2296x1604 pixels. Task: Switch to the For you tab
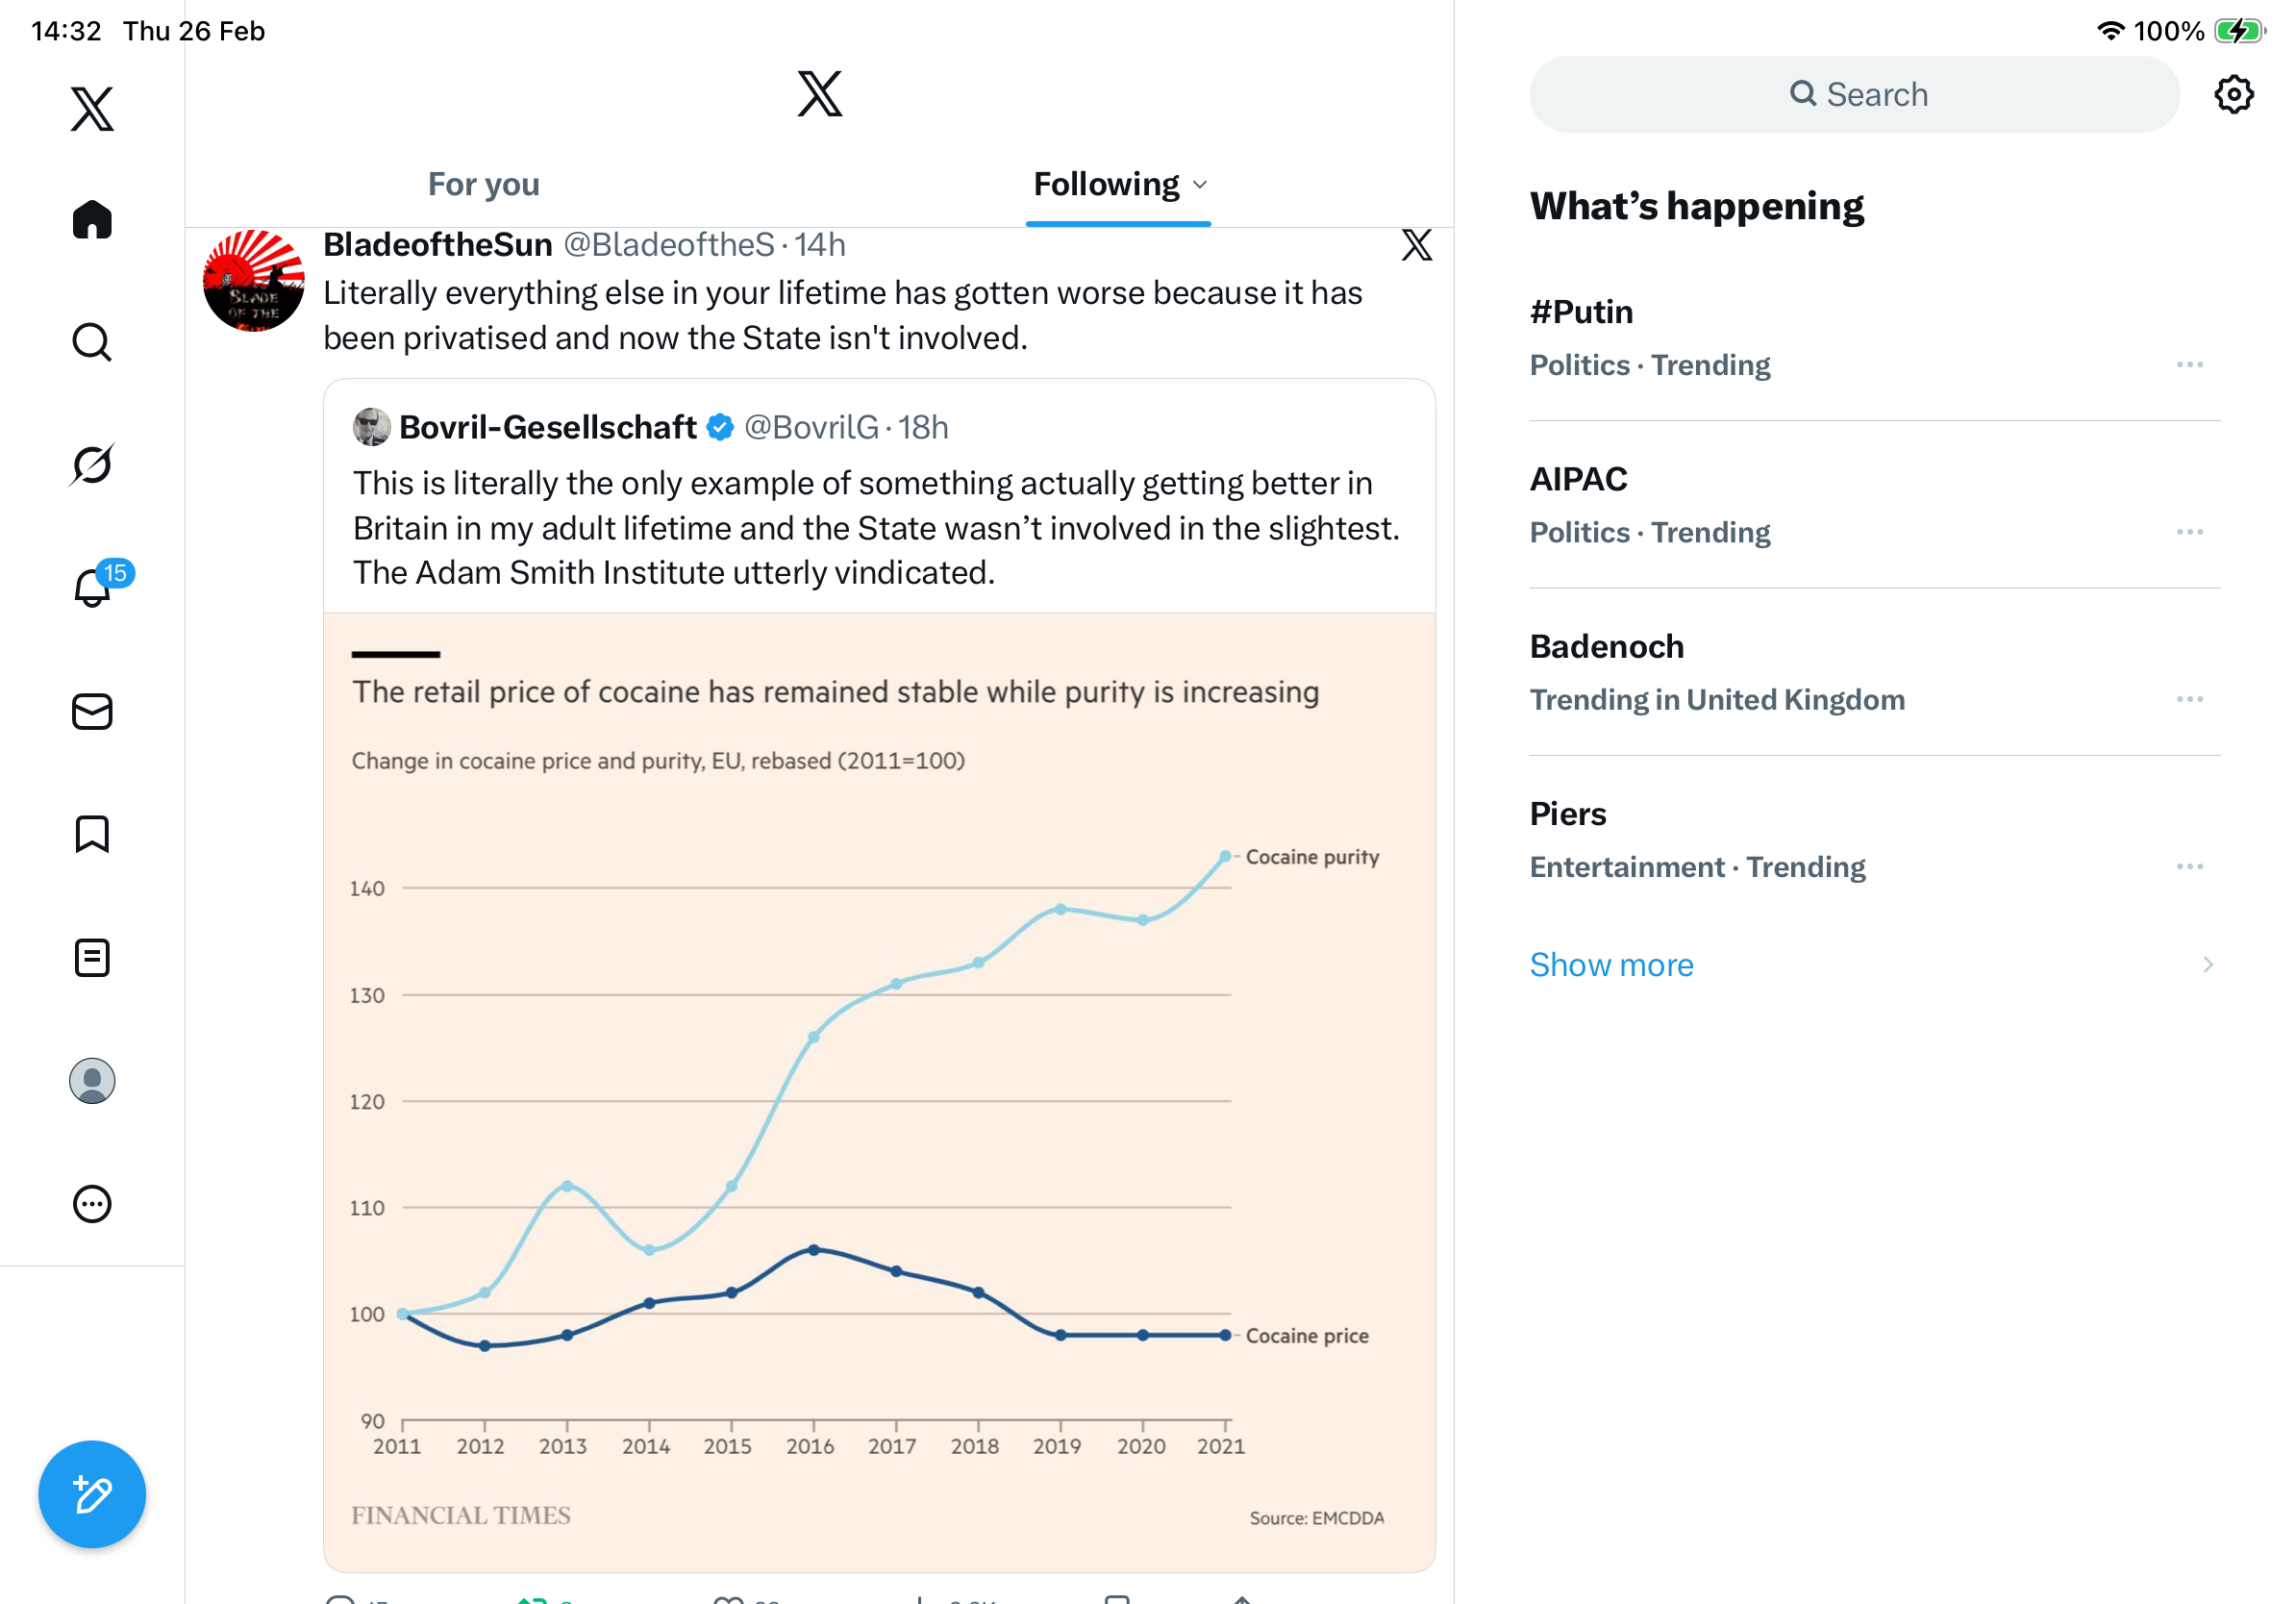click(x=484, y=184)
